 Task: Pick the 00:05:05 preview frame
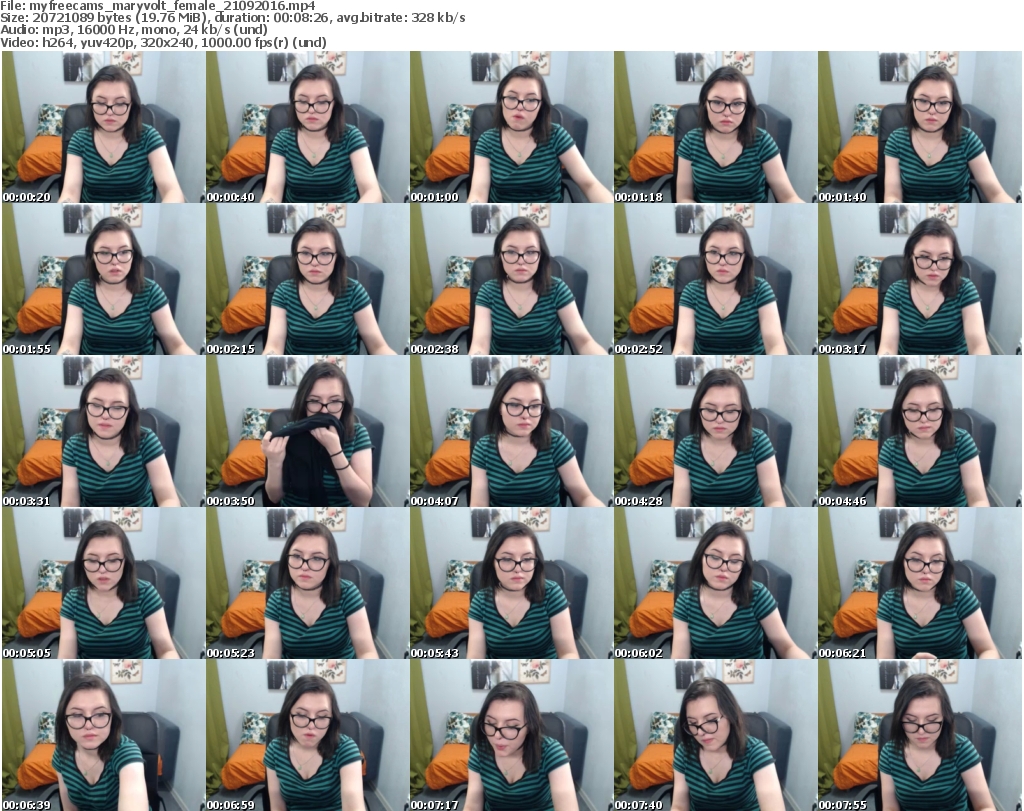click(103, 583)
